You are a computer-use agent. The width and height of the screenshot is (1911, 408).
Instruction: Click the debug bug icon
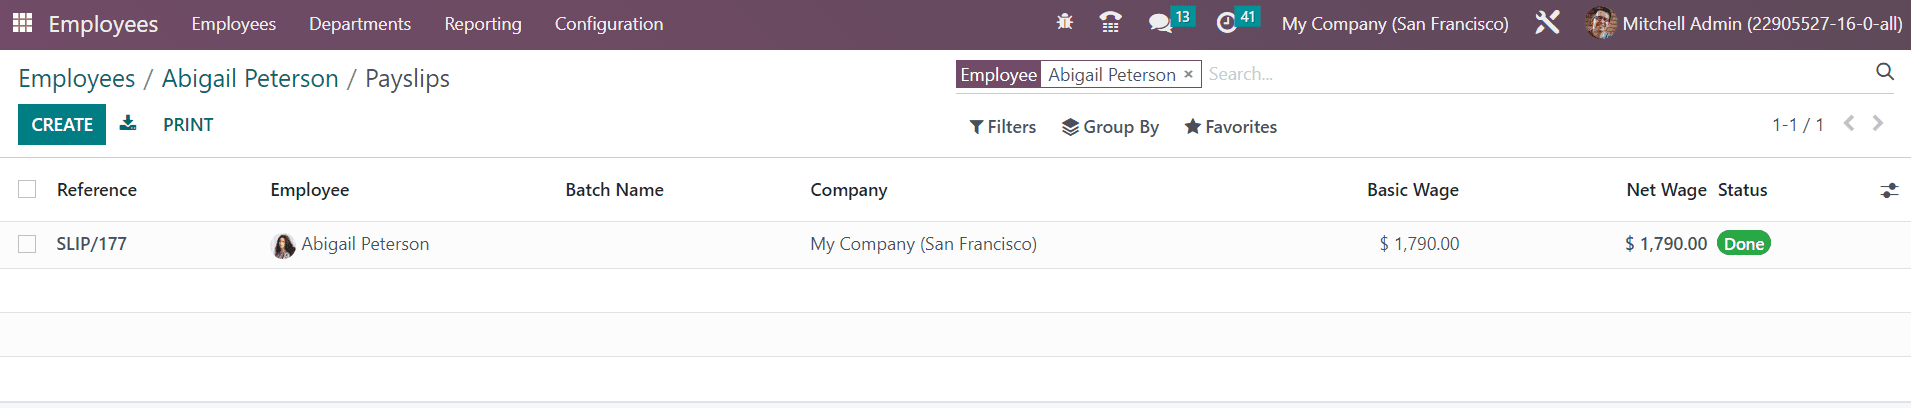pyautogui.click(x=1065, y=22)
